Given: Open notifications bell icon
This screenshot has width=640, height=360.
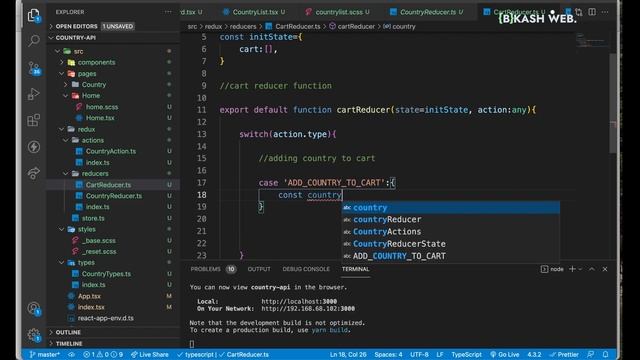Looking at the screenshot, I should click(x=605, y=354).
